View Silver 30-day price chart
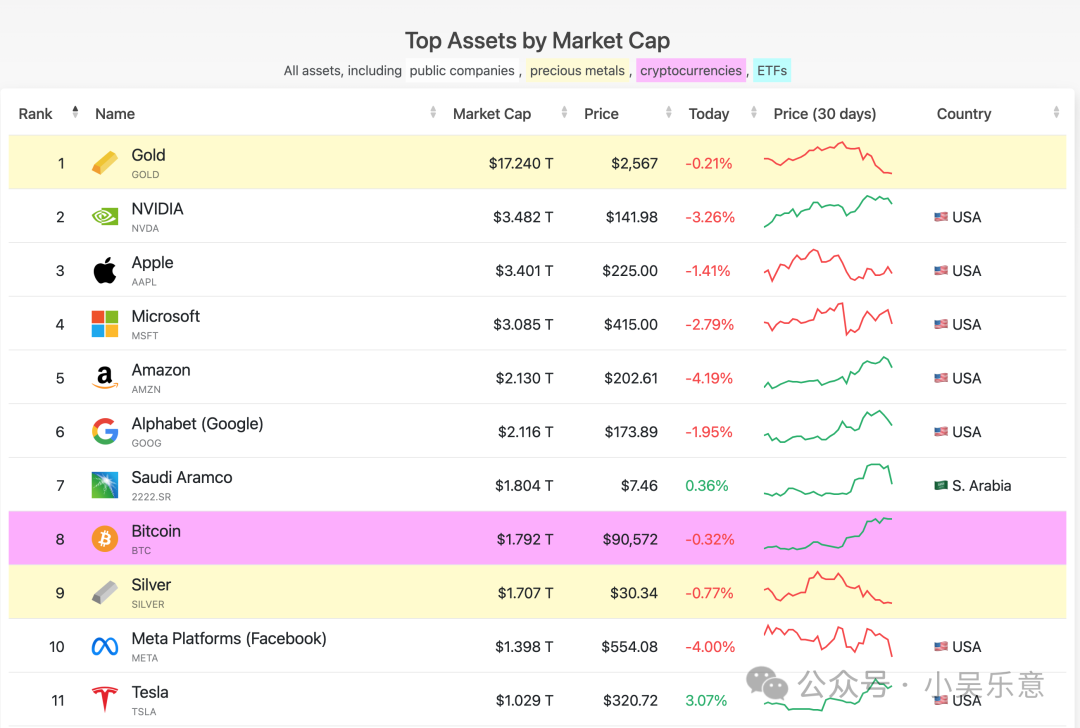The height and width of the screenshot is (728, 1080). tap(828, 587)
